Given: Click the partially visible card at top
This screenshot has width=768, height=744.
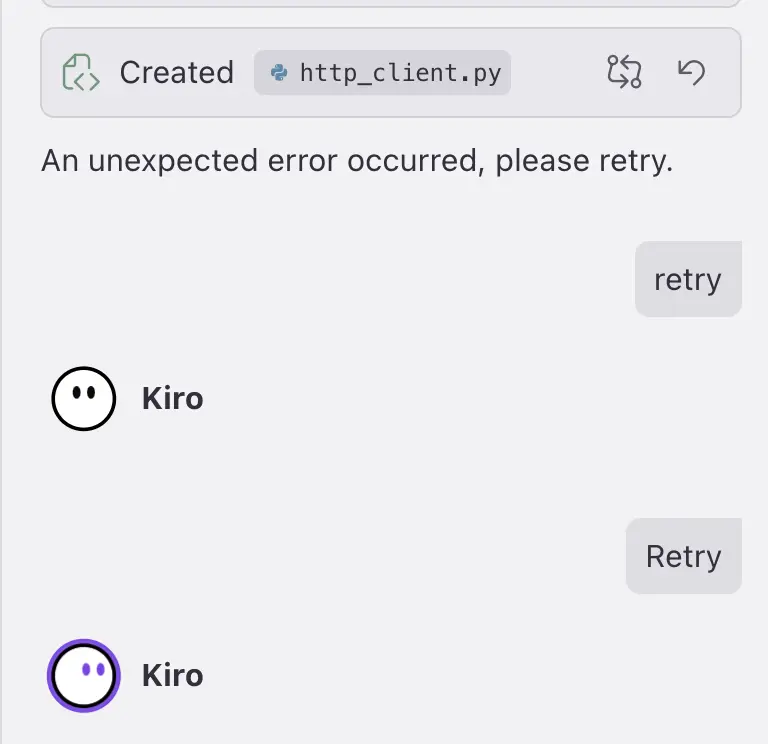Looking at the screenshot, I should 391,3.
